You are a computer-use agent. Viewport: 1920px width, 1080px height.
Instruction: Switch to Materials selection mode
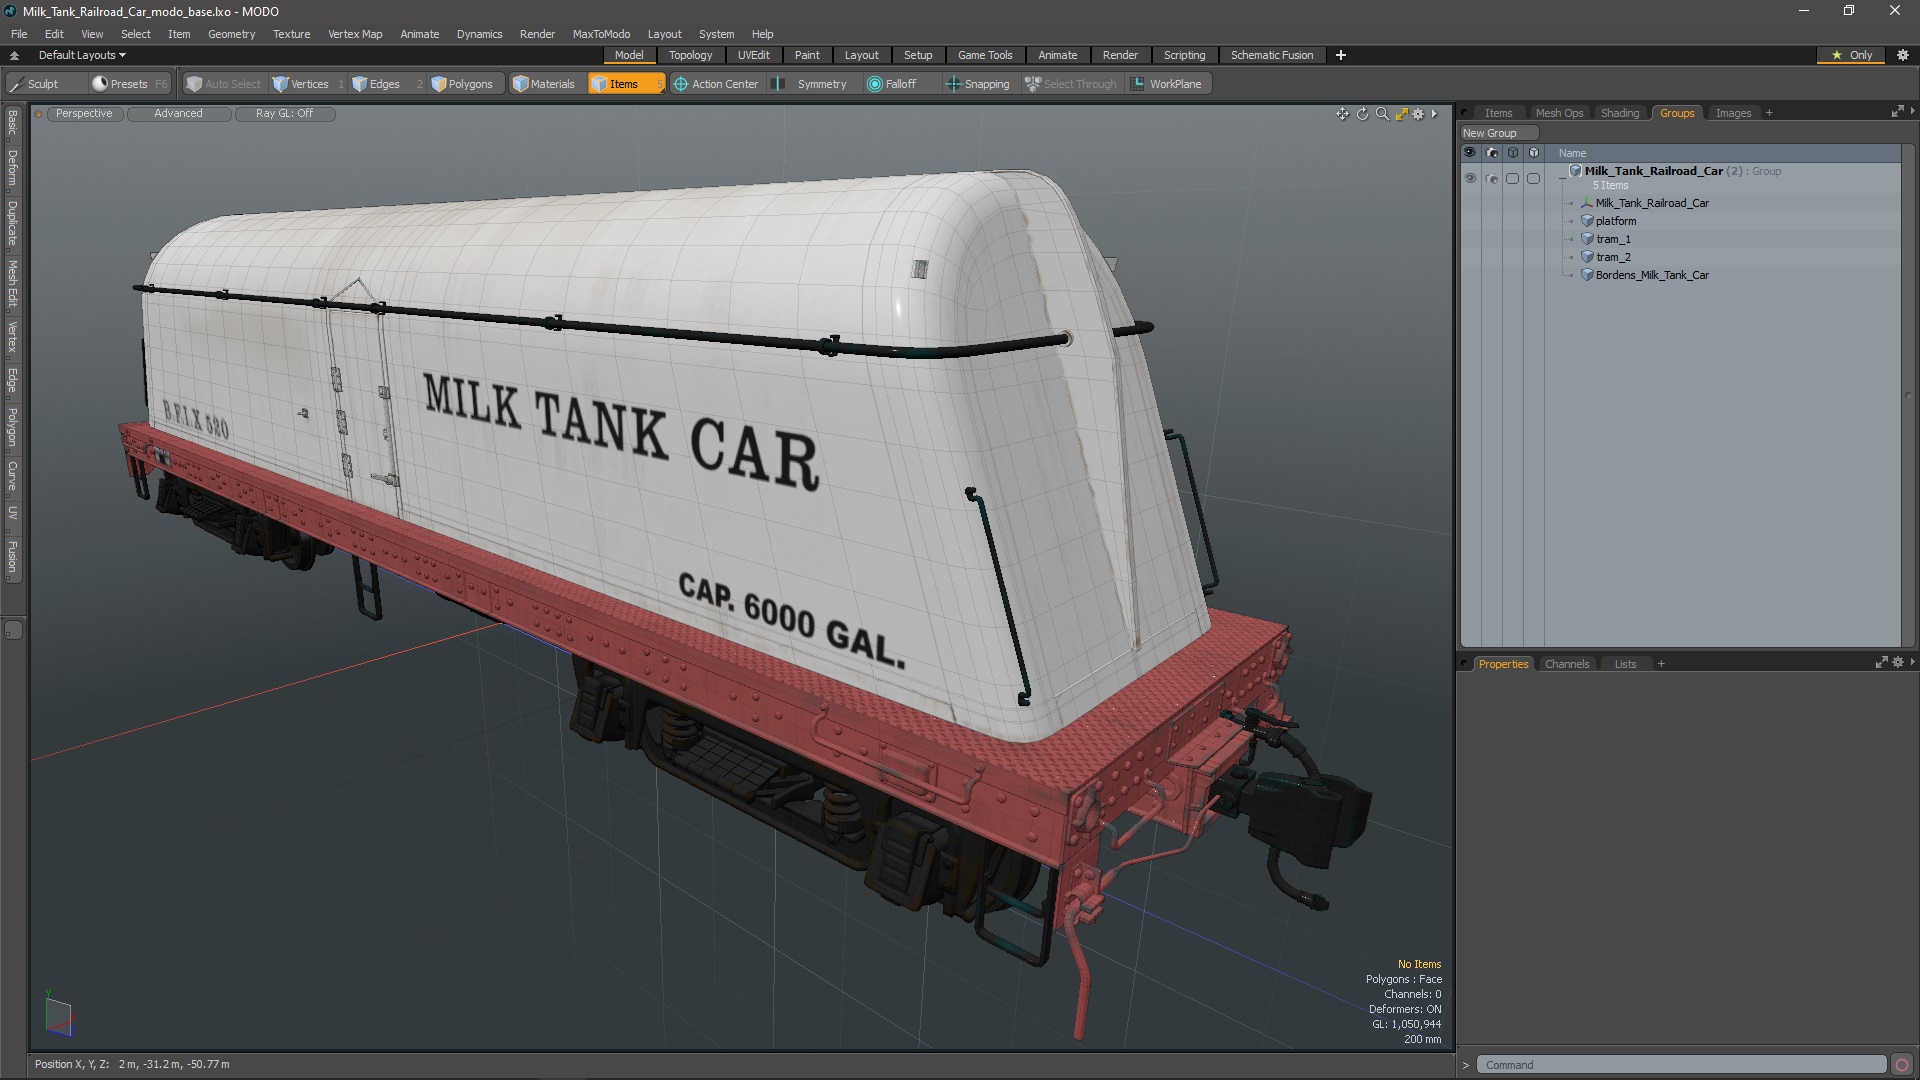[x=544, y=84]
